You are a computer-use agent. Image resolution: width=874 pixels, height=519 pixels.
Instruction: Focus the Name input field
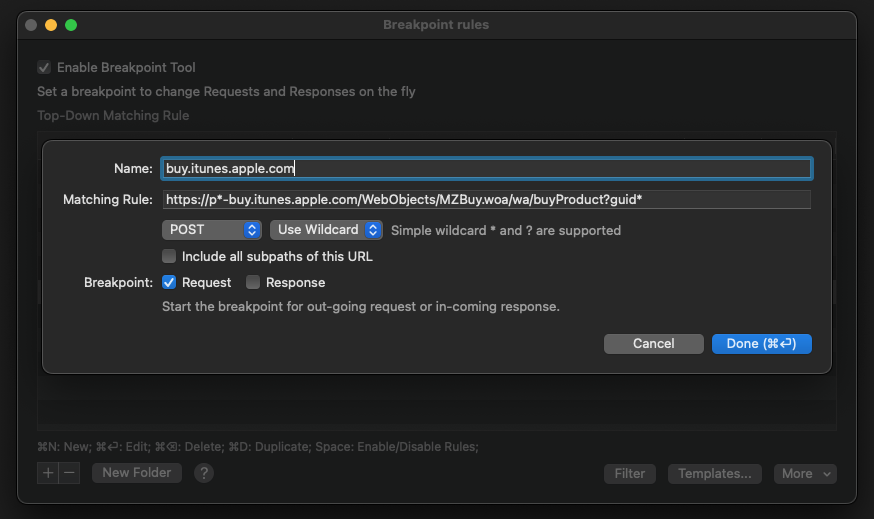(x=487, y=168)
